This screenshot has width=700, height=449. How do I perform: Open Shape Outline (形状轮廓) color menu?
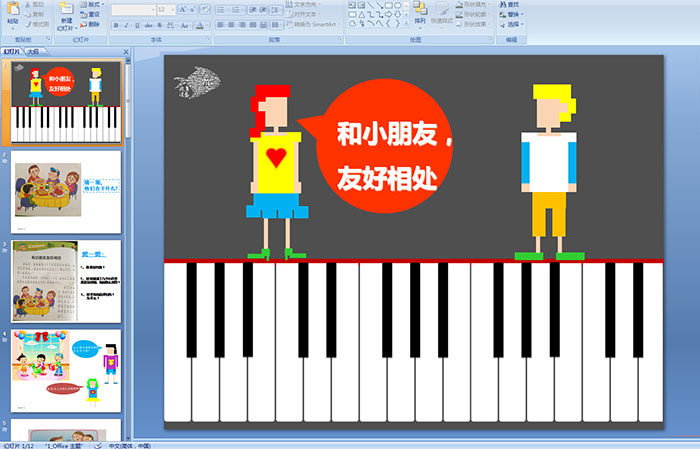point(473,14)
